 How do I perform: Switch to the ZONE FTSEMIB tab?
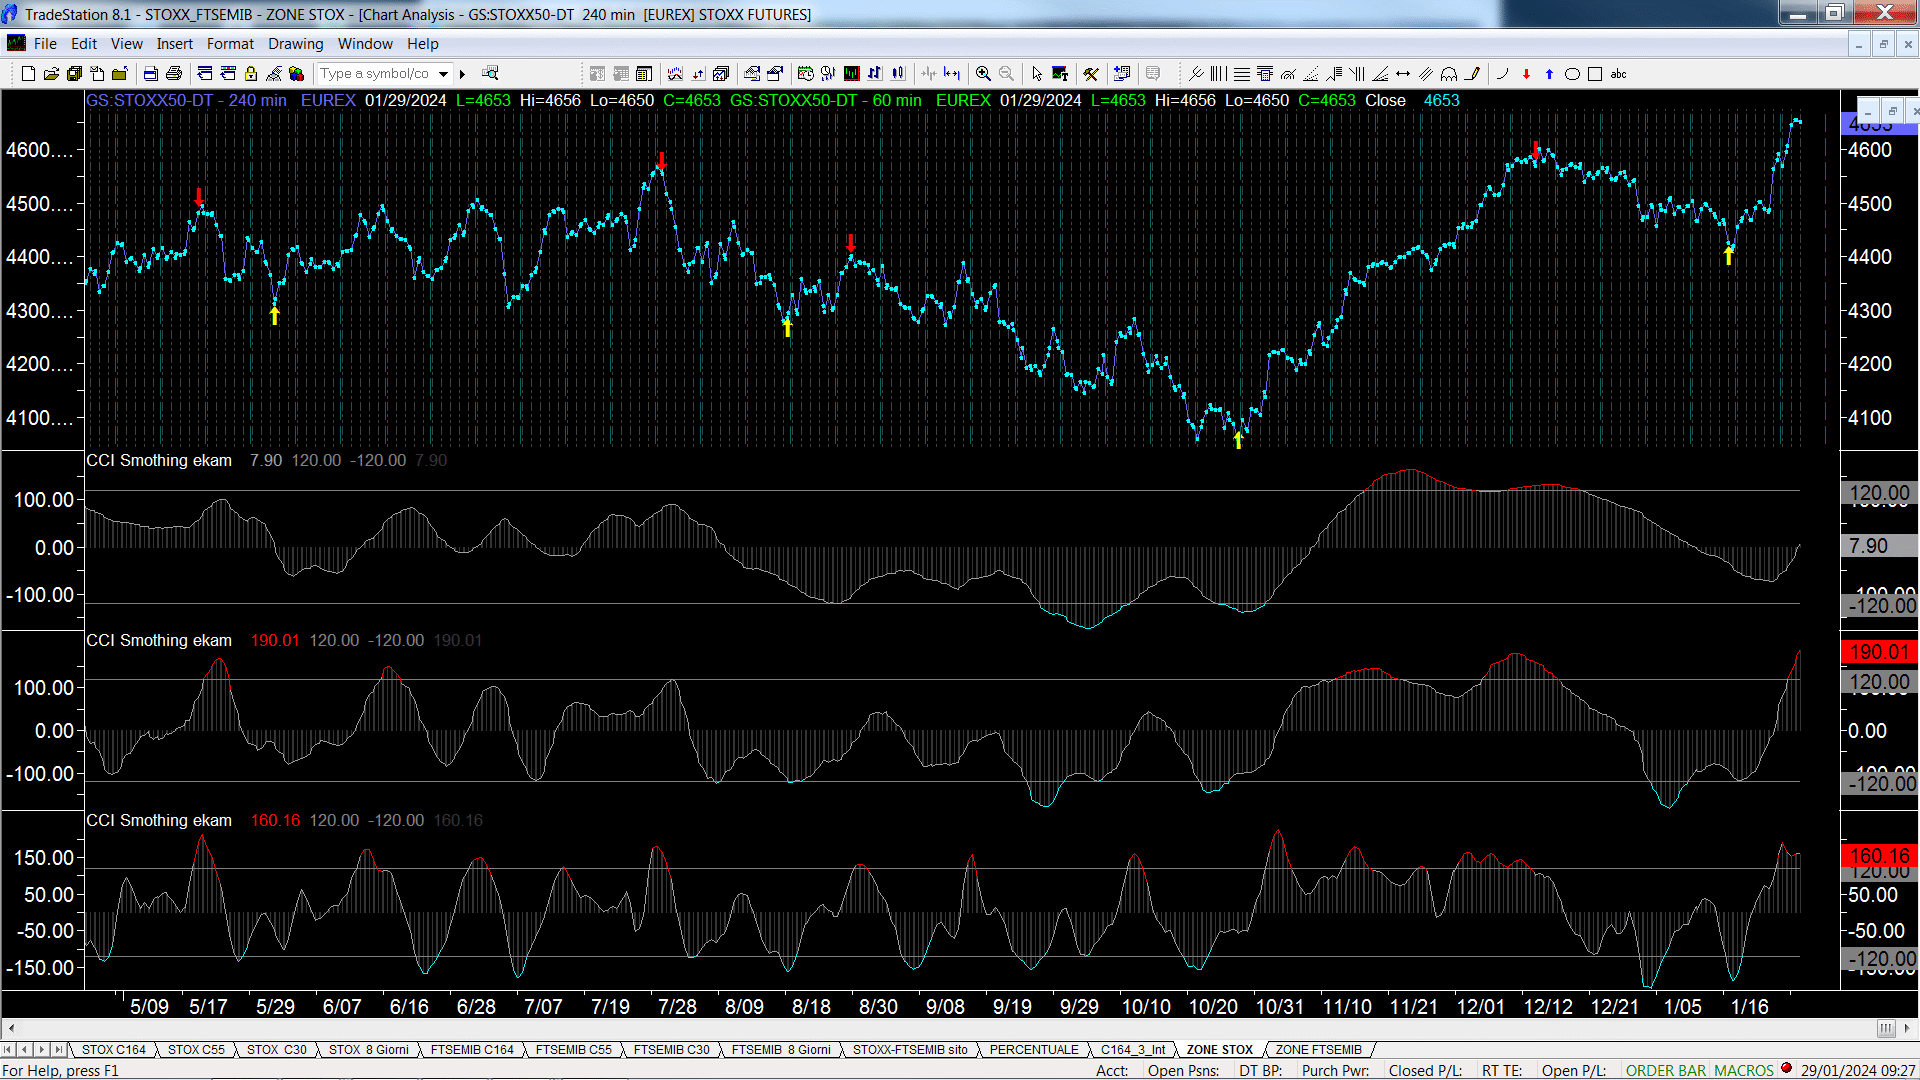point(1318,1050)
